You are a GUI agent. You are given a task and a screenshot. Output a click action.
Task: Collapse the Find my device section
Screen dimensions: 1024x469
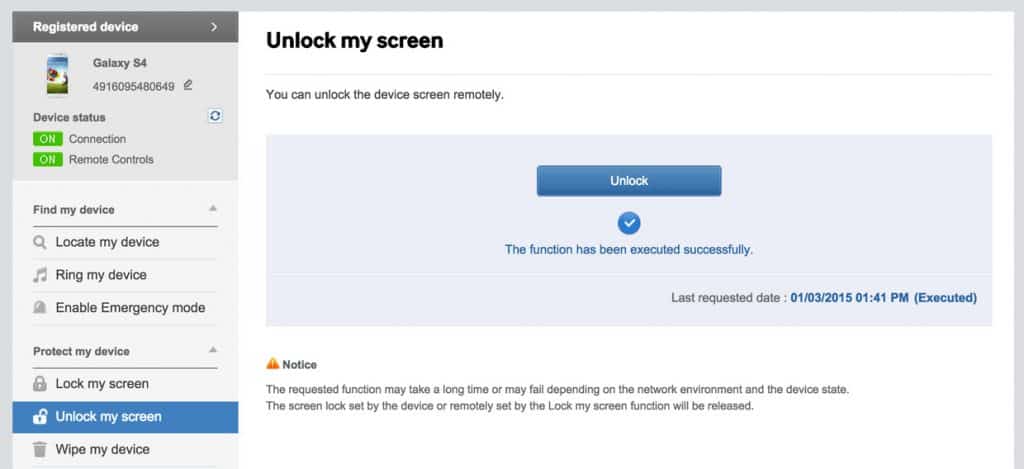pyautogui.click(x=212, y=208)
